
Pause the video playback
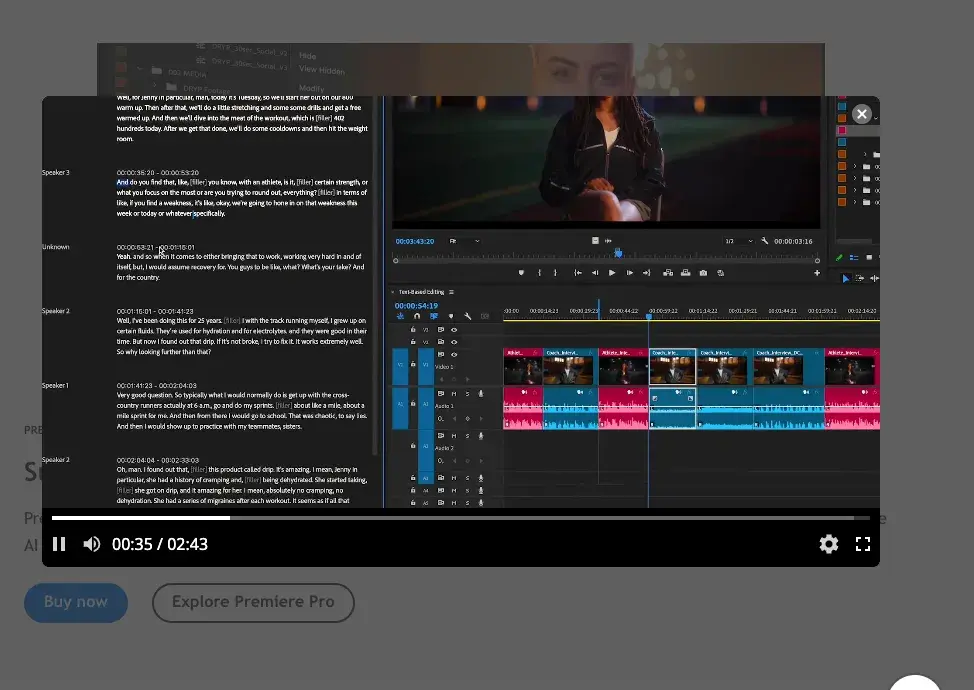[59, 544]
